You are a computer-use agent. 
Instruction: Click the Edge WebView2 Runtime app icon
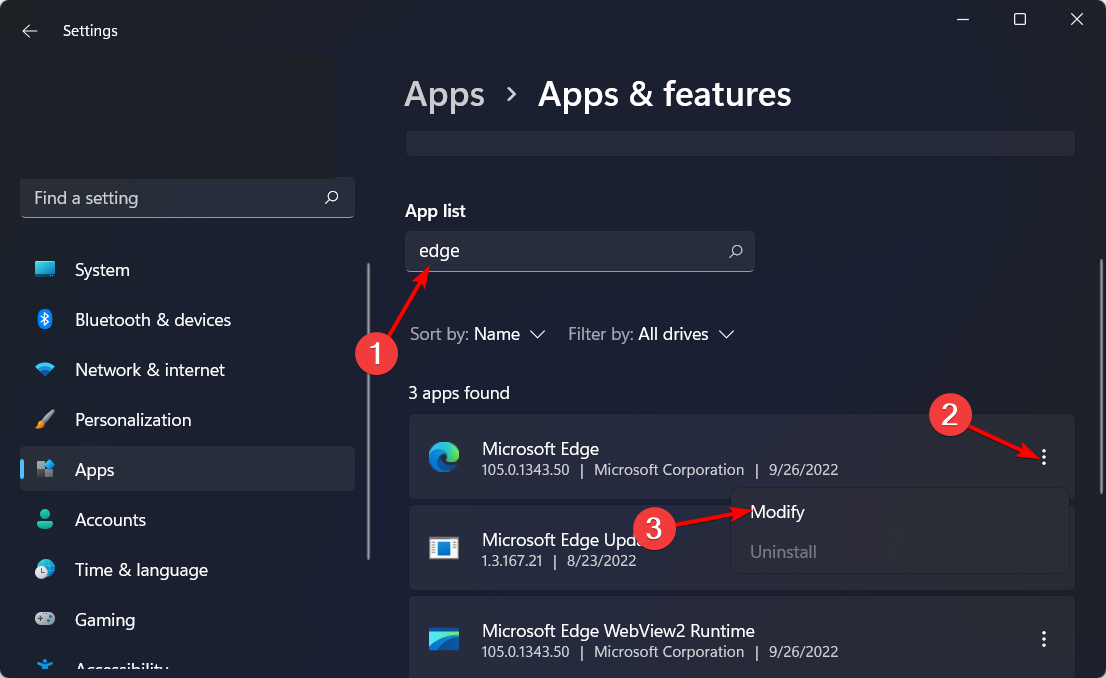click(x=444, y=639)
